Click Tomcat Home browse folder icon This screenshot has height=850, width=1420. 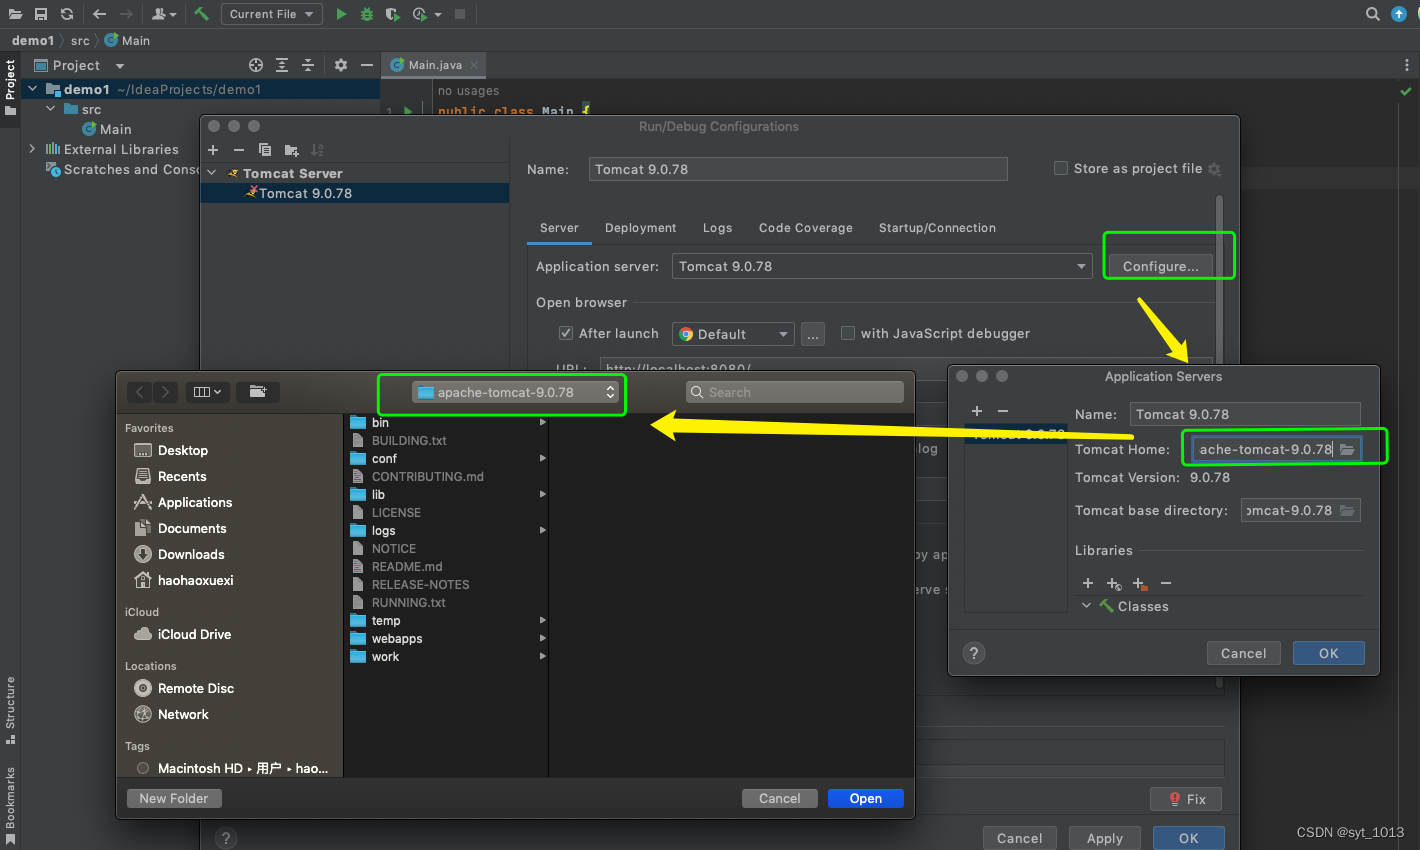[1347, 449]
